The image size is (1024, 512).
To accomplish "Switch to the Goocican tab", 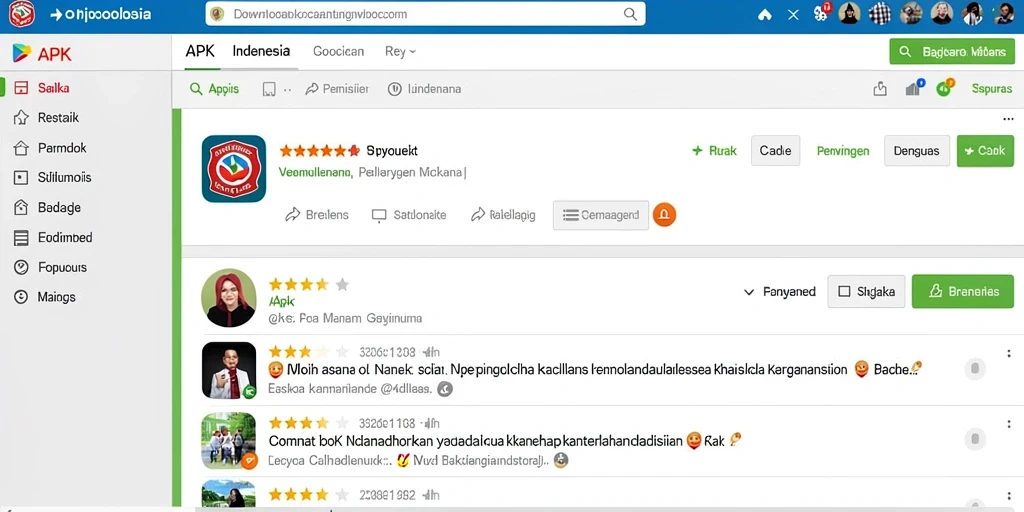I will pos(338,51).
